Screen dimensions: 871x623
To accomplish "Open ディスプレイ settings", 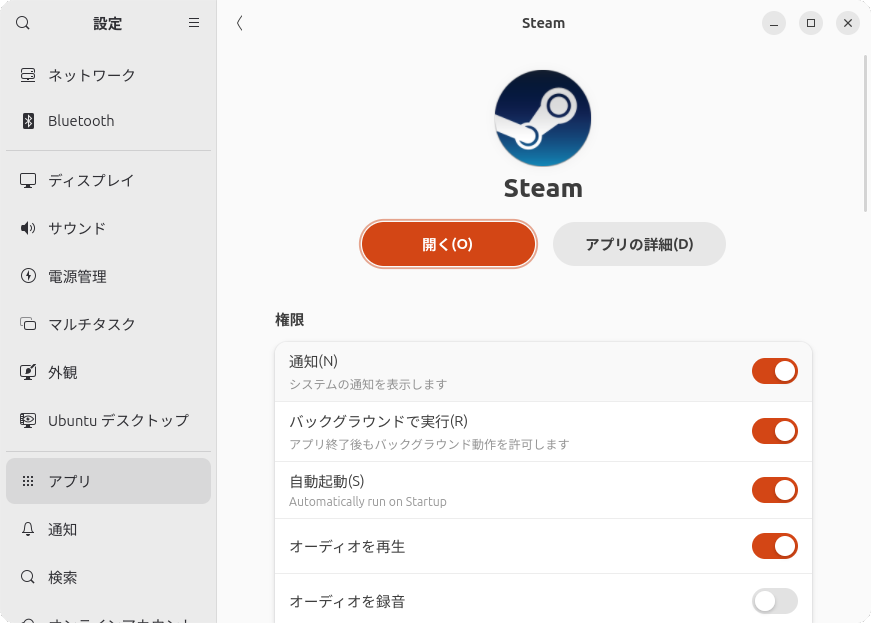I will pos(108,180).
